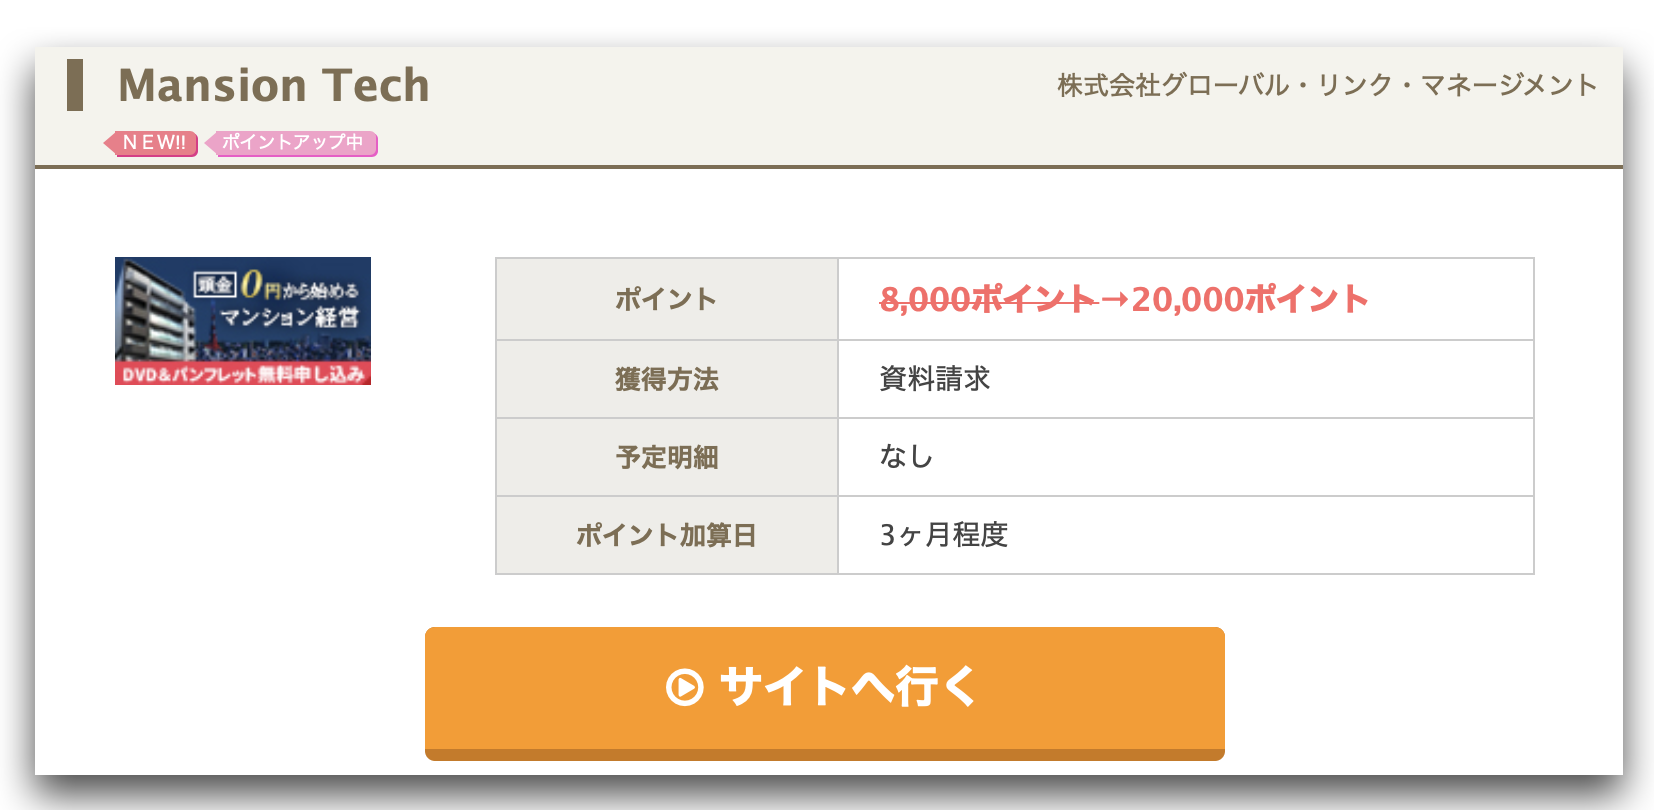Click the ポイントアップ中 badge
Image resolution: width=1654 pixels, height=810 pixels.
[291, 143]
